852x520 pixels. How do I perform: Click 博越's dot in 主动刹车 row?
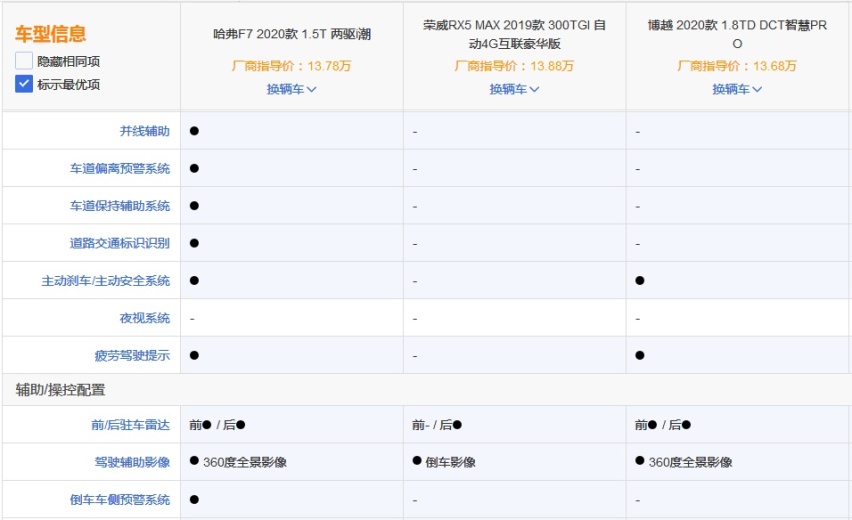pyautogui.click(x=640, y=281)
